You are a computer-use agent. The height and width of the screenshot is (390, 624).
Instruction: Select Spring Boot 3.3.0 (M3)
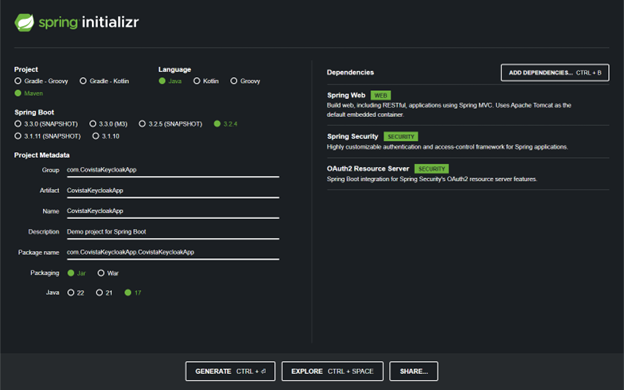coord(108,124)
